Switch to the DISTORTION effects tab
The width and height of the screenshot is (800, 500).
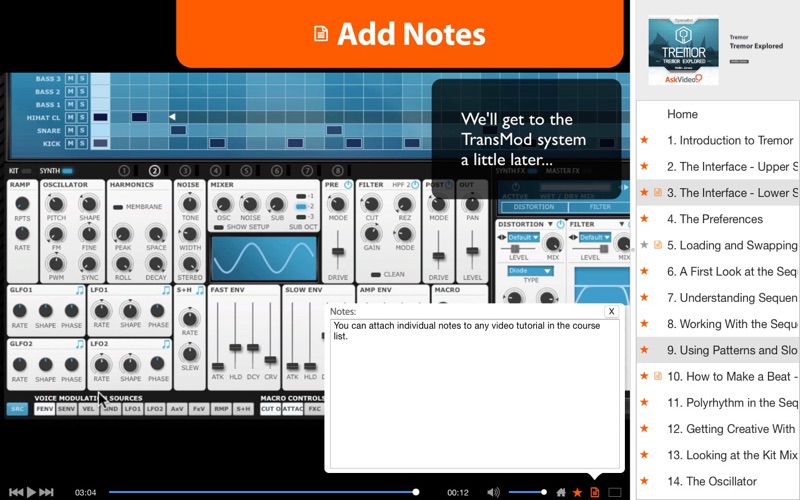(534, 207)
